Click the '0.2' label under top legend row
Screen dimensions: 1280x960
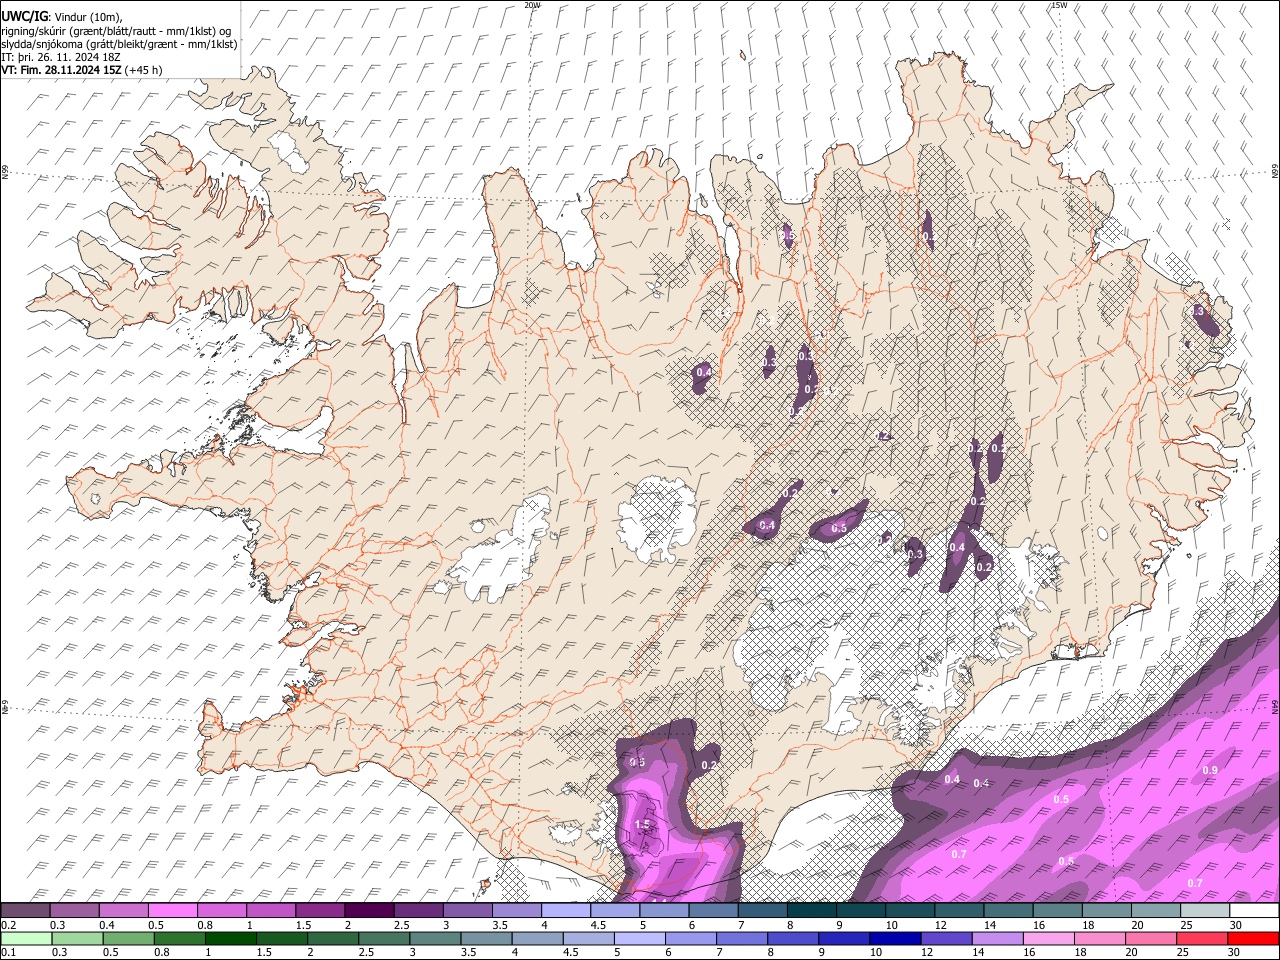pos(7,925)
